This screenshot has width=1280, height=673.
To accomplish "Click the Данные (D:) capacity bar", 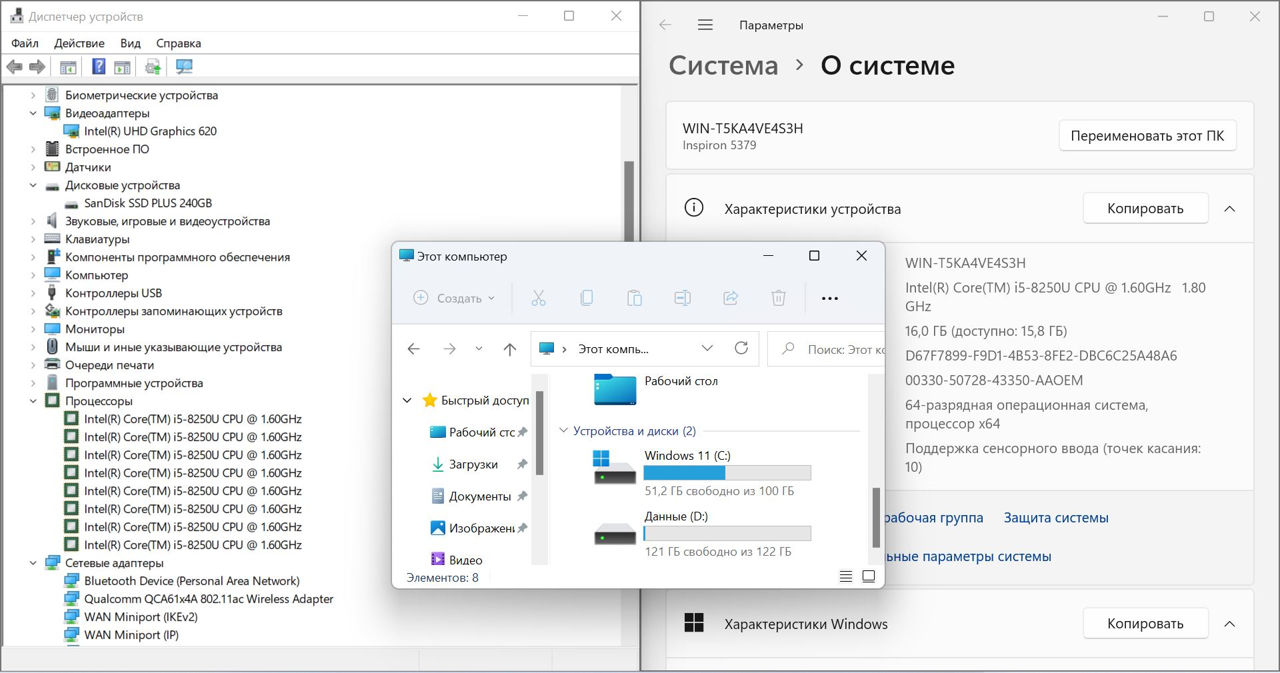I will (727, 534).
